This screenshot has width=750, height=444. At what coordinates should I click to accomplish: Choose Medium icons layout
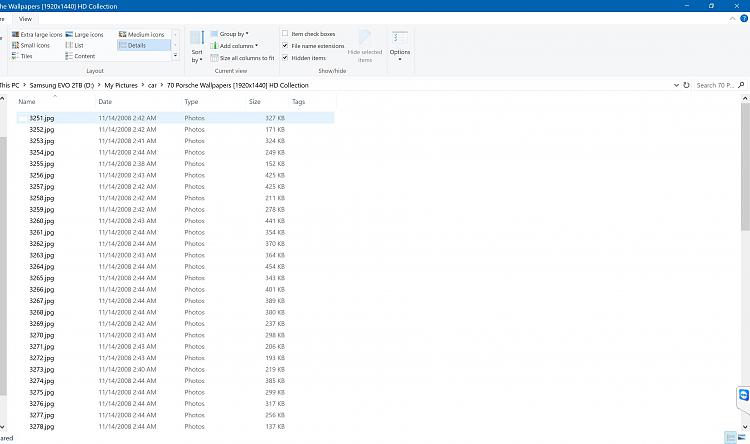[x=142, y=34]
